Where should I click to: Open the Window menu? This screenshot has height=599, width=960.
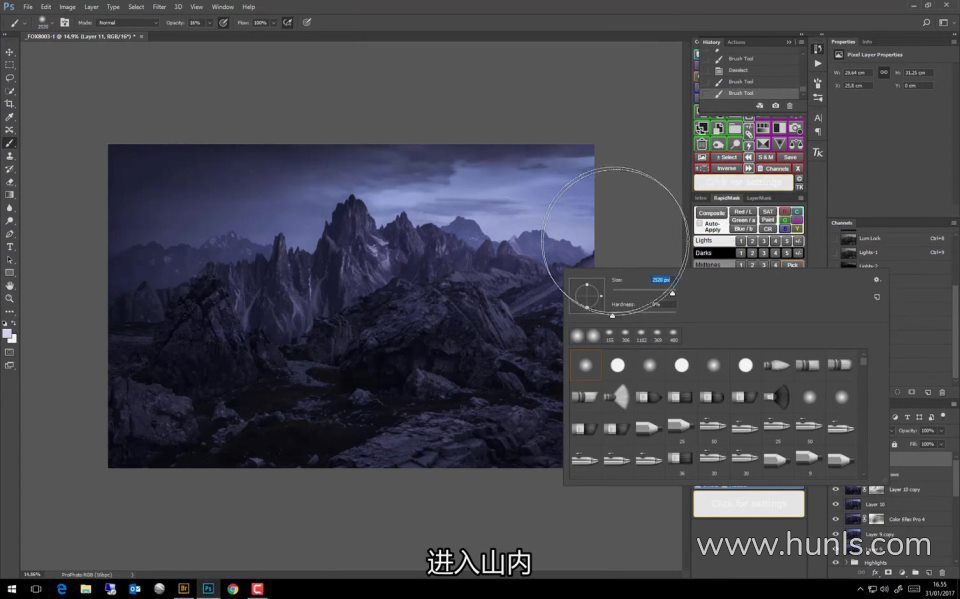pos(222,7)
